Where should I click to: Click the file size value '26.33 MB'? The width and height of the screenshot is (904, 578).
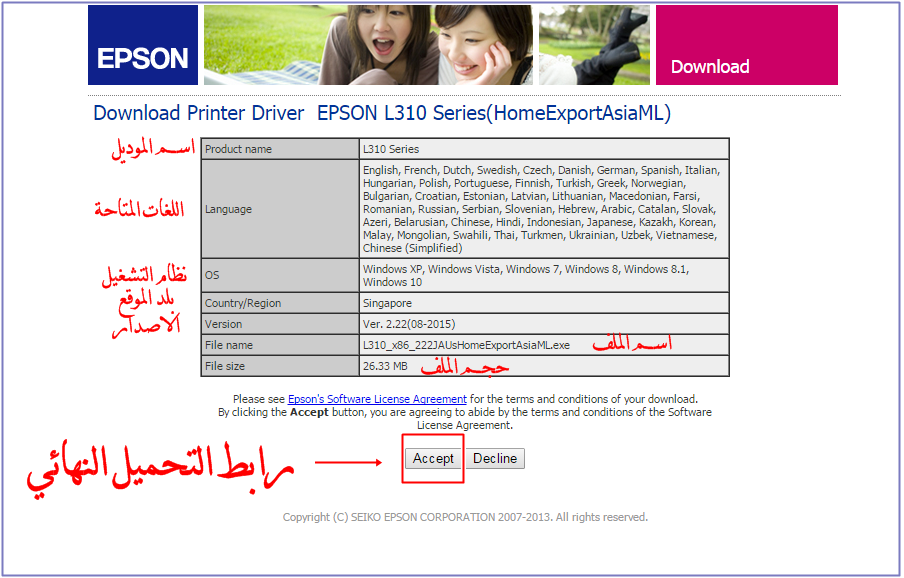tap(385, 366)
